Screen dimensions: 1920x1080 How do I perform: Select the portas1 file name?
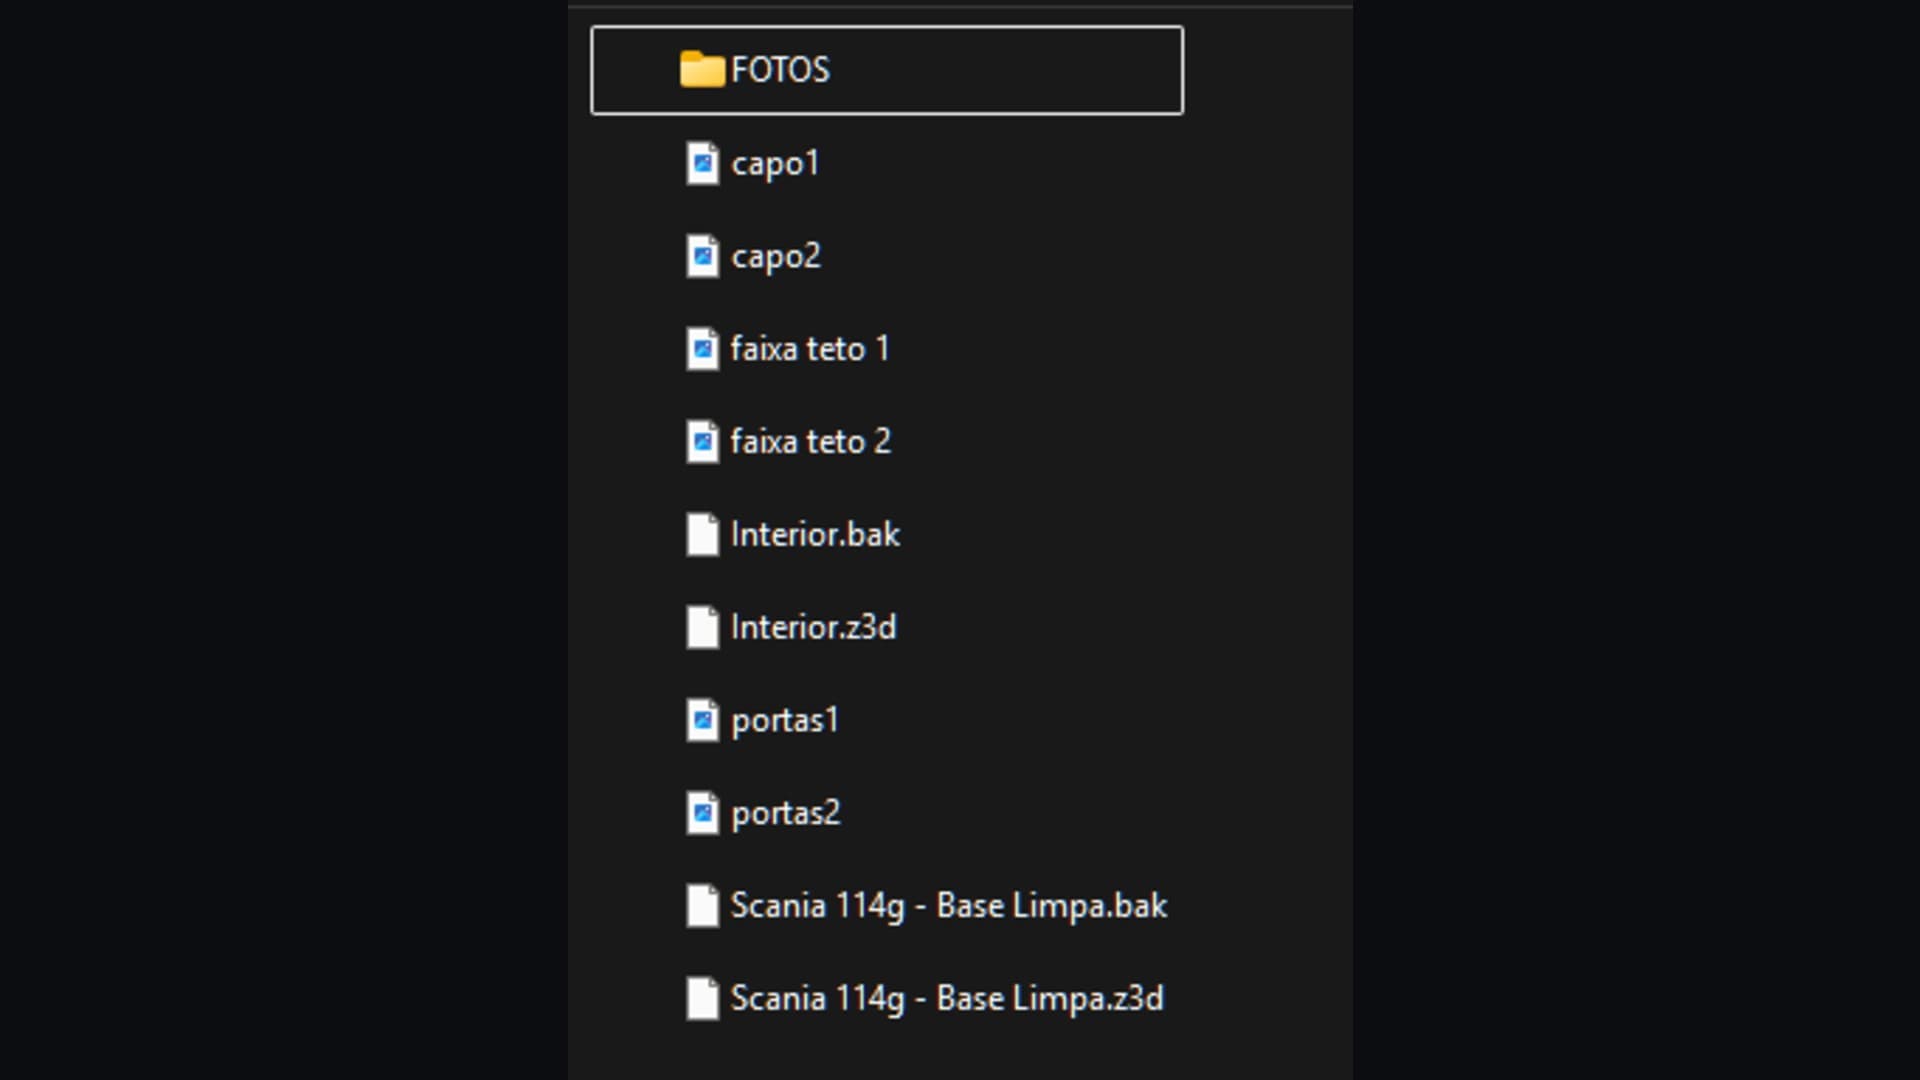(x=785, y=720)
